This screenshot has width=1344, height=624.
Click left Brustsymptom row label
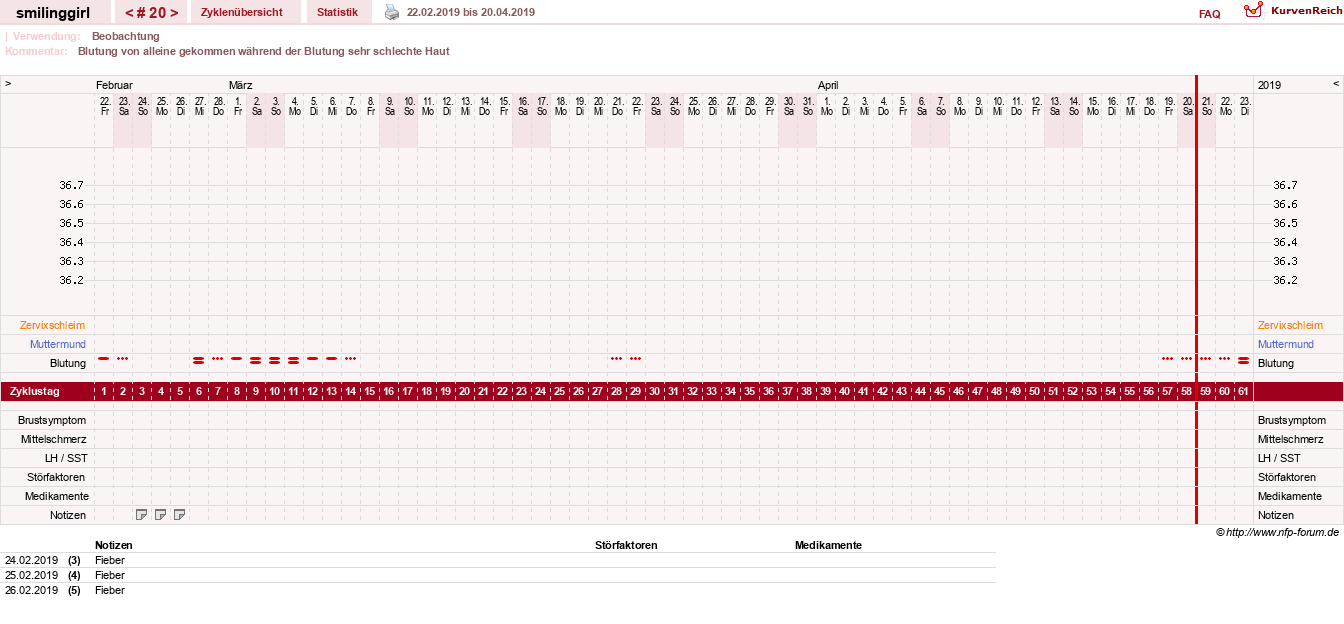[52, 420]
